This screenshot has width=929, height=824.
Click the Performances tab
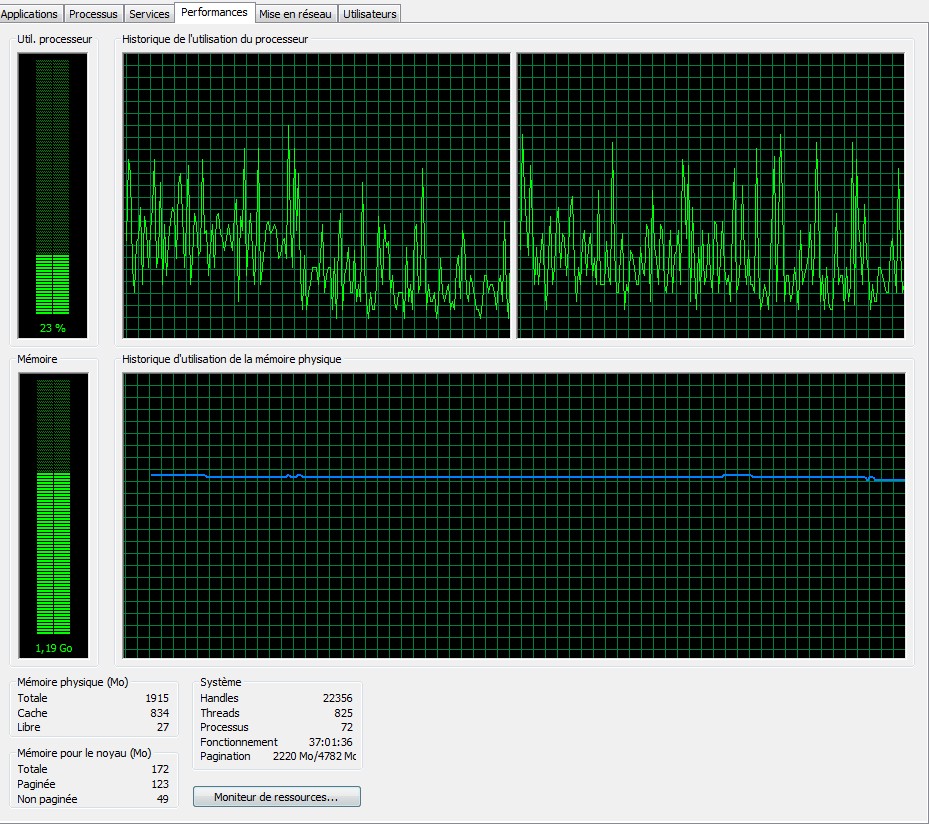coord(214,12)
